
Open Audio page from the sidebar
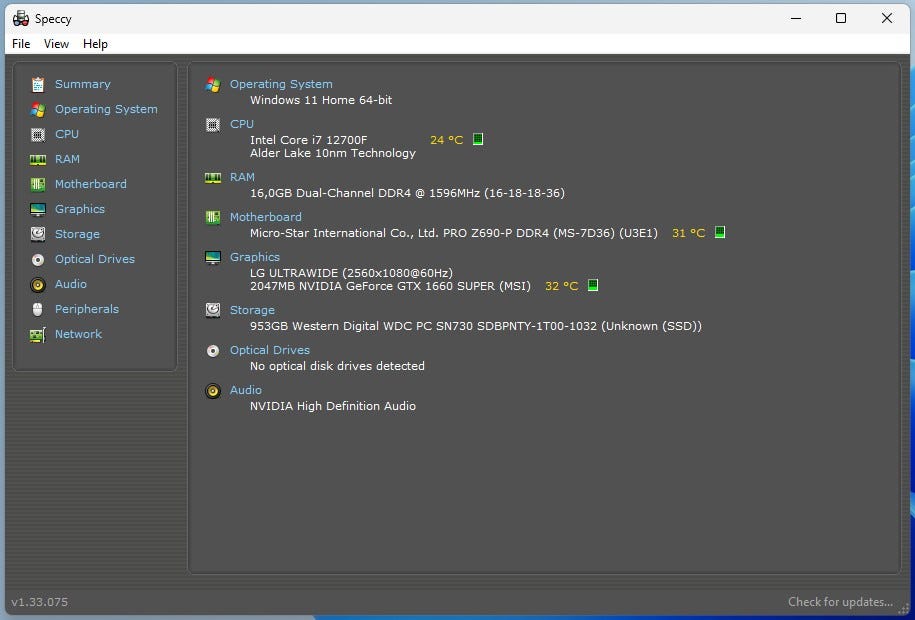pos(71,284)
